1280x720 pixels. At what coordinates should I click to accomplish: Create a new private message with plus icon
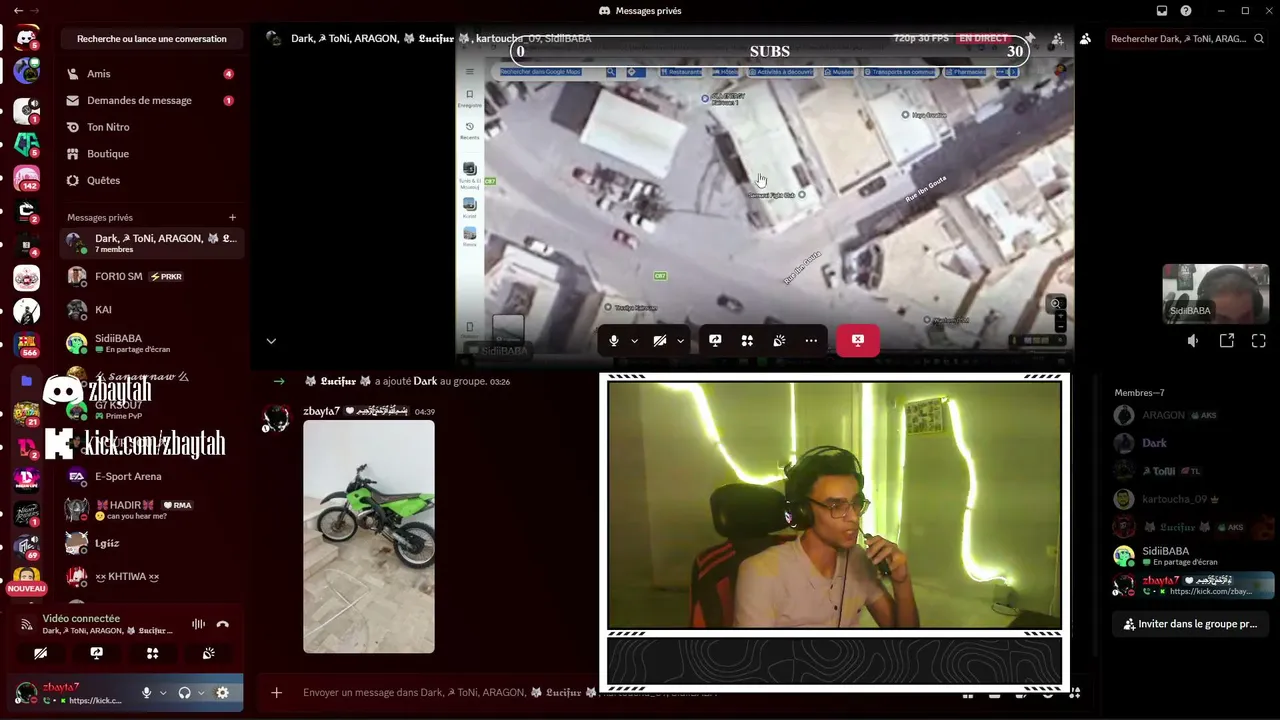(x=232, y=217)
